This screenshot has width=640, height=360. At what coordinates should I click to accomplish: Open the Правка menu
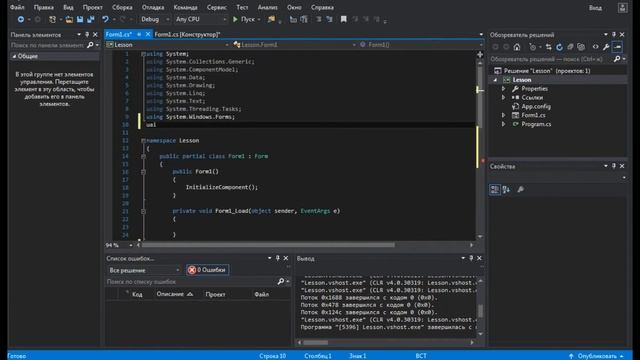coord(44,7)
